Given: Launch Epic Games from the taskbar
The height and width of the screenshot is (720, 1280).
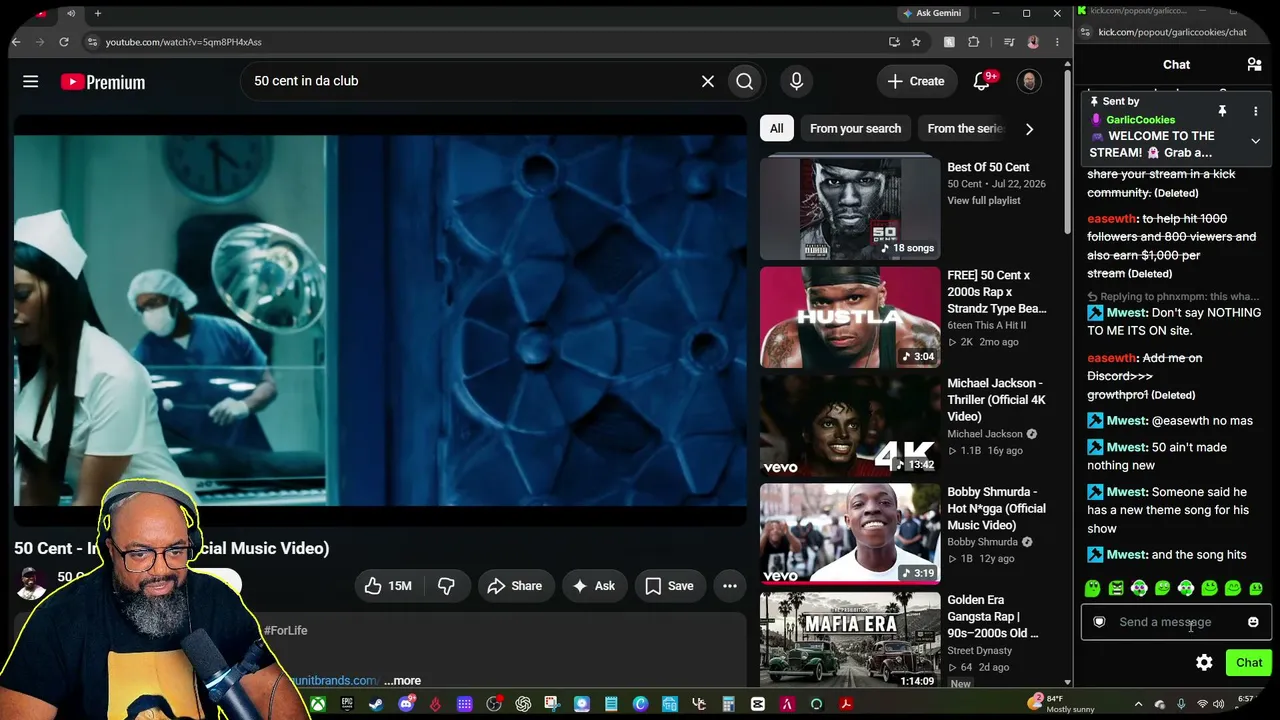Looking at the screenshot, I should pos(347,704).
